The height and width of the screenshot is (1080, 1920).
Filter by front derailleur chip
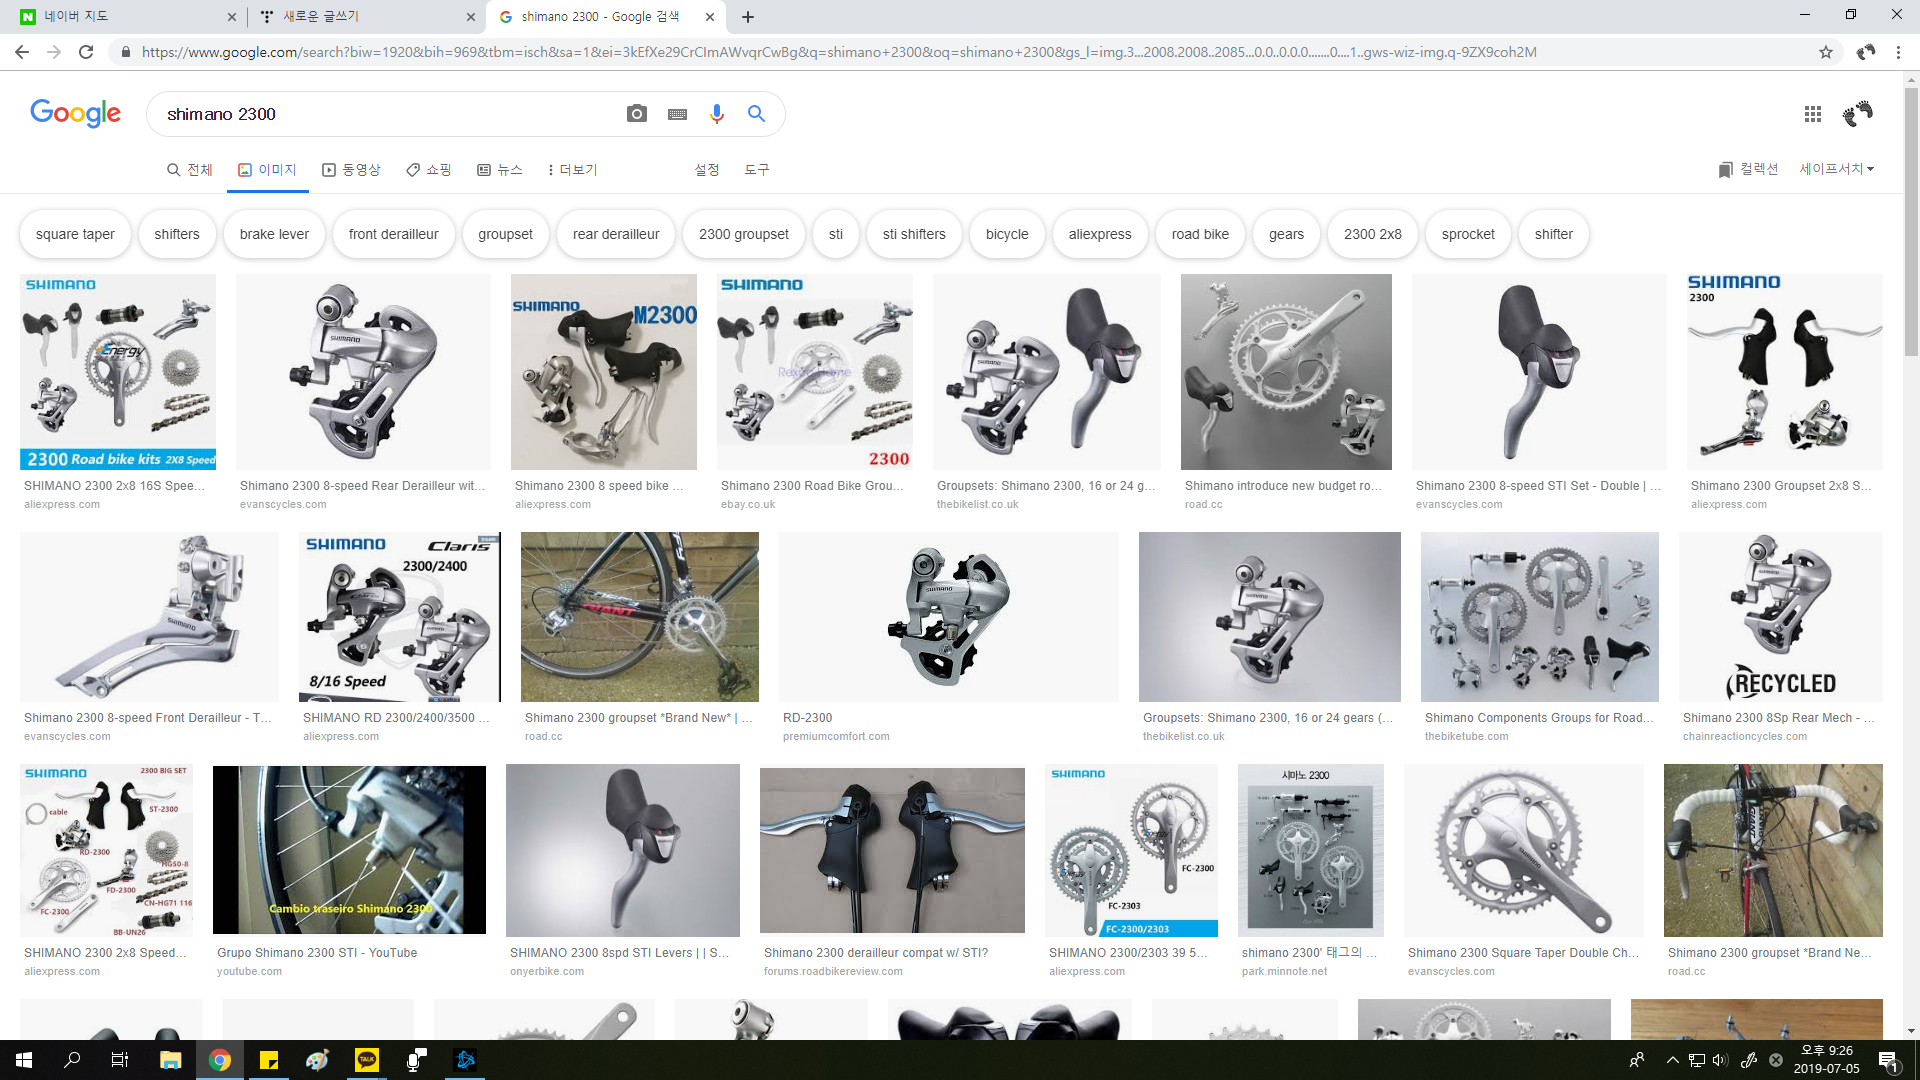(x=393, y=234)
